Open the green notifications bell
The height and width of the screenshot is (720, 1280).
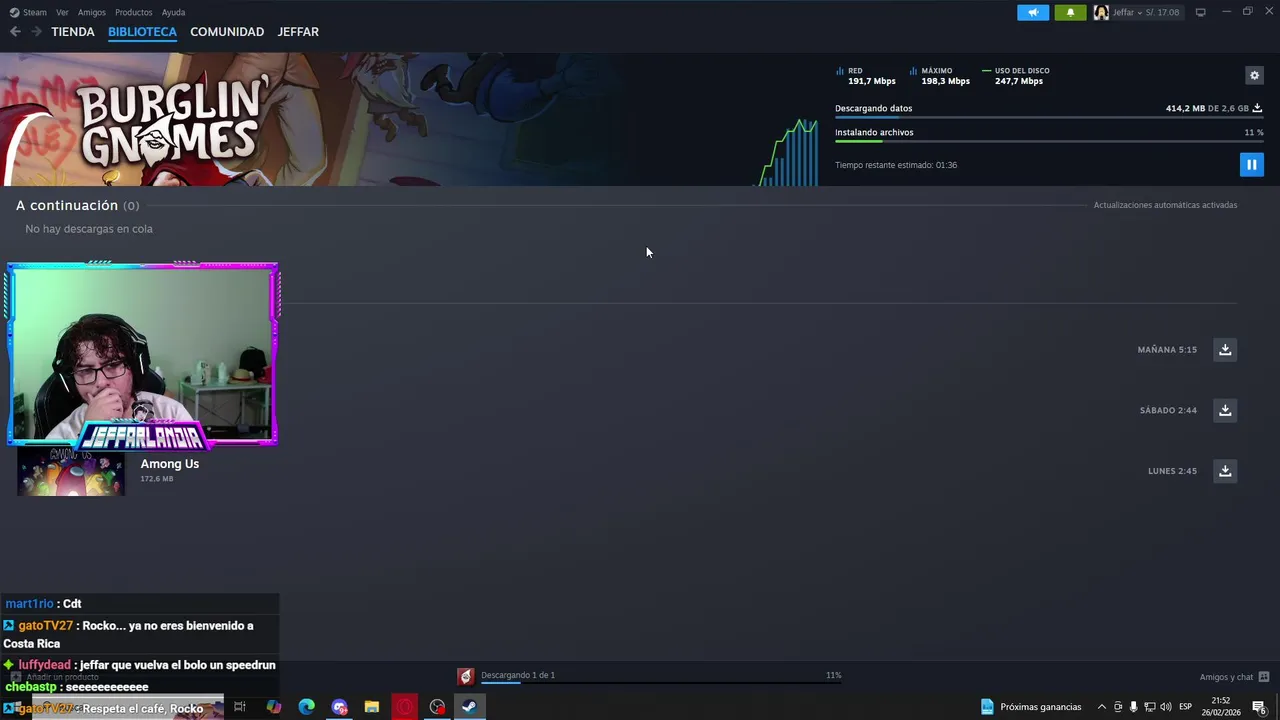(1070, 12)
